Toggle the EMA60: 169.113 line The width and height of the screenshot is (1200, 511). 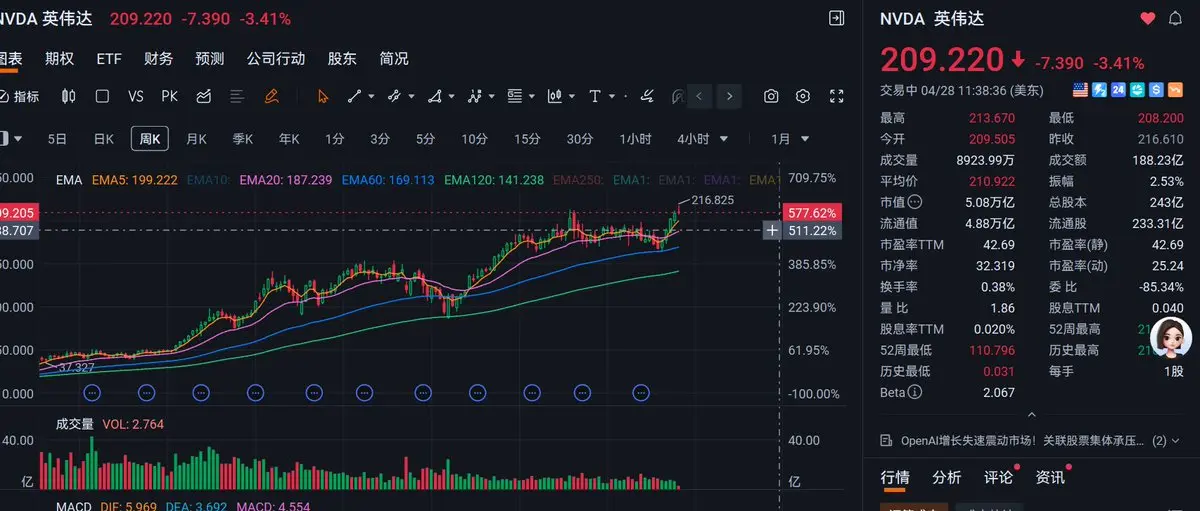tap(388, 180)
